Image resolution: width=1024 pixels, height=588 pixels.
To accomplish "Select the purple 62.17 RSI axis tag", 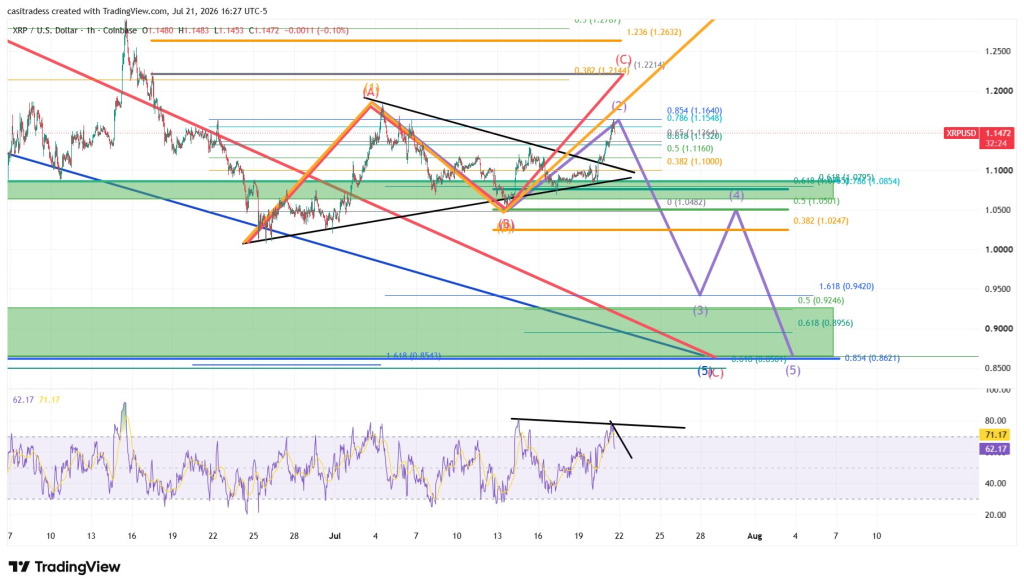I will coord(995,449).
